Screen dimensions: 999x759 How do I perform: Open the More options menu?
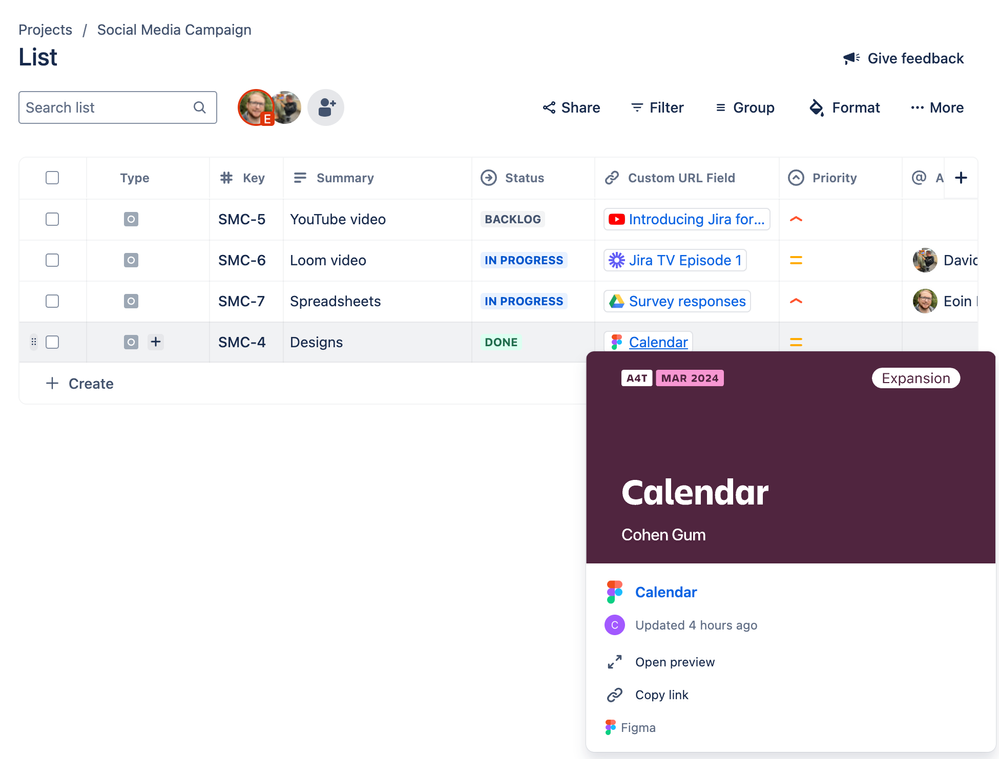click(937, 108)
